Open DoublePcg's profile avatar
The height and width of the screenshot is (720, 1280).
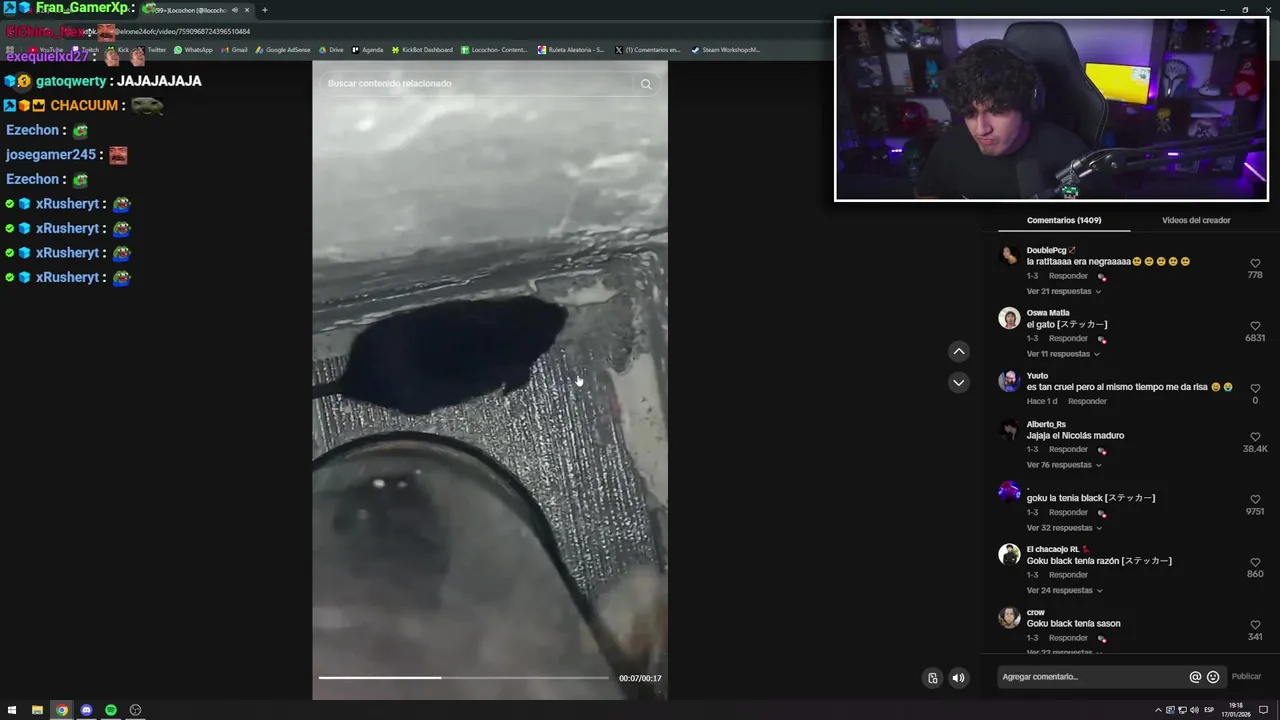(x=1009, y=255)
